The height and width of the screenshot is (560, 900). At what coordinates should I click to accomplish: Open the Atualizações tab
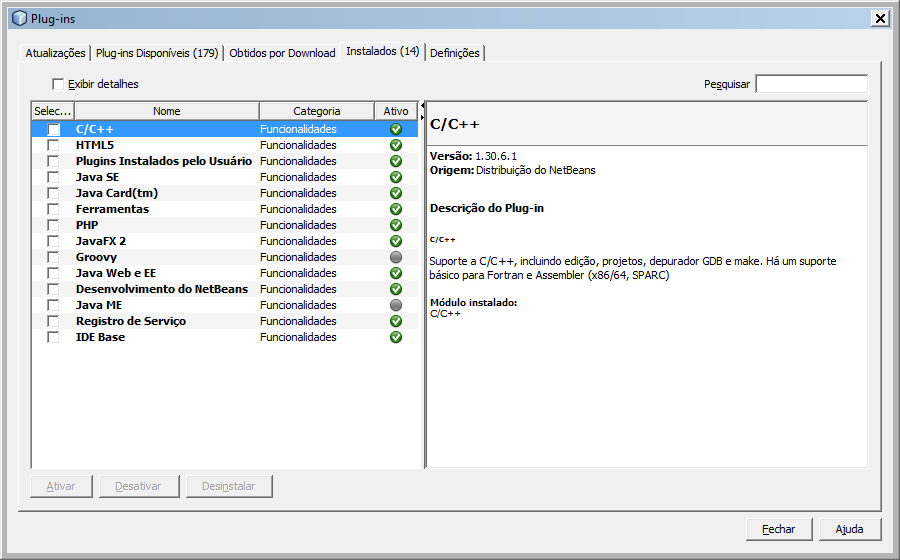pos(55,53)
